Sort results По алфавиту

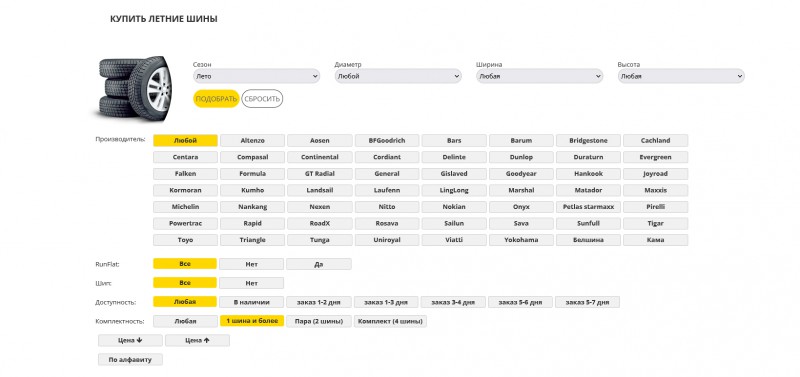(130, 359)
